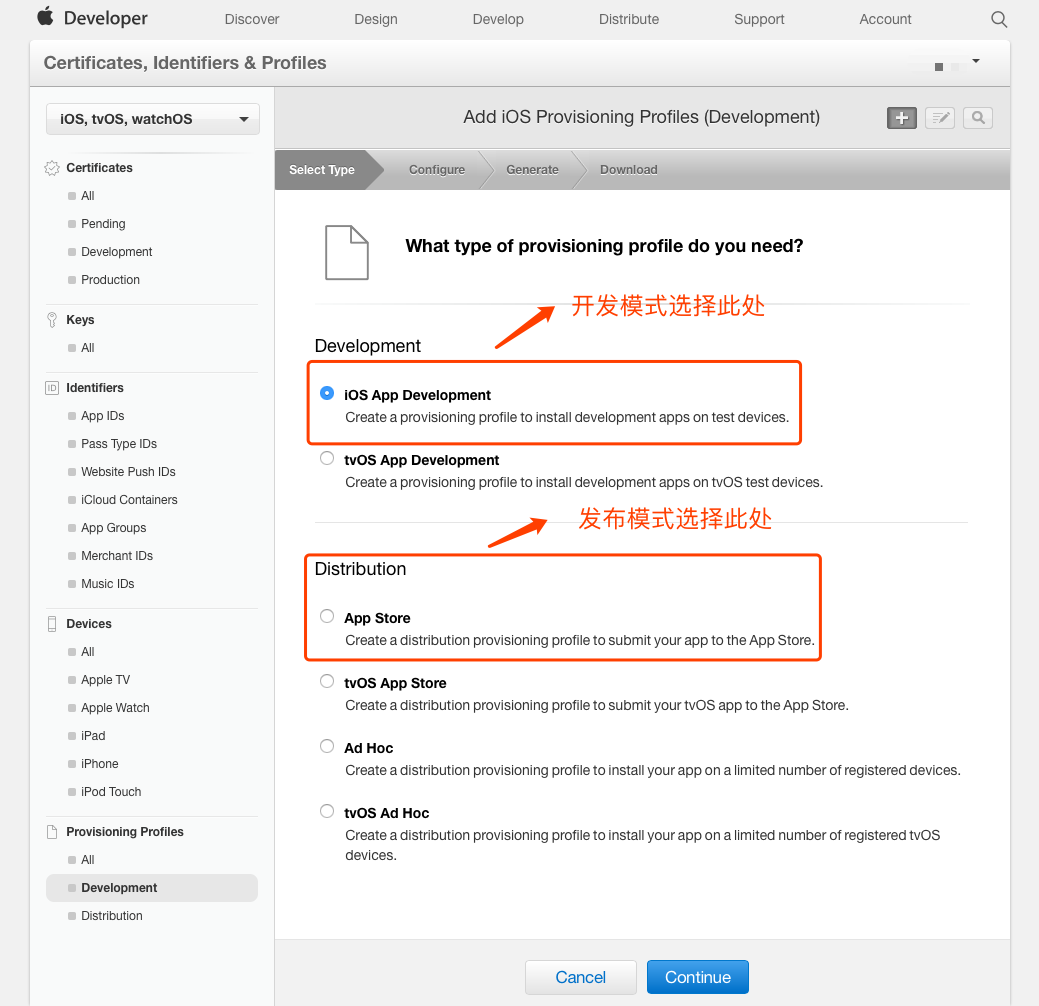Click the Developer home link

pos(105,18)
